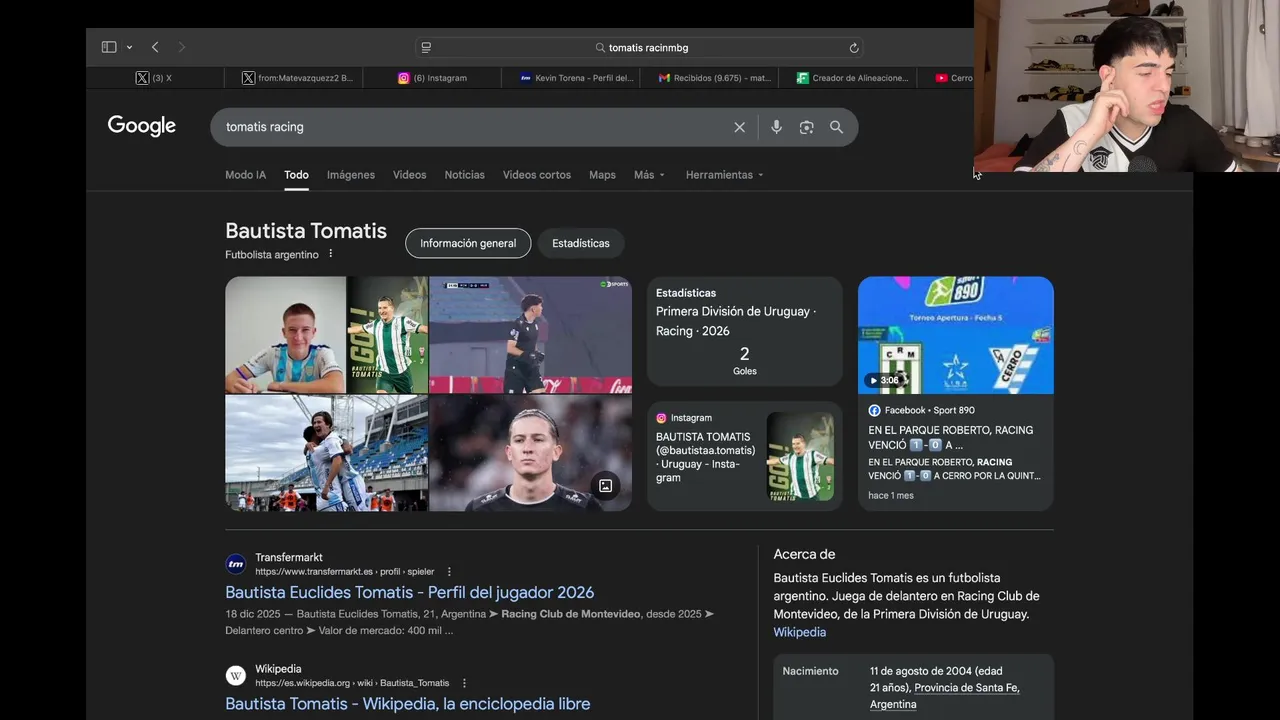The height and width of the screenshot is (720, 1280).
Task: Open Transfermarkt result options menu
Action: point(449,572)
